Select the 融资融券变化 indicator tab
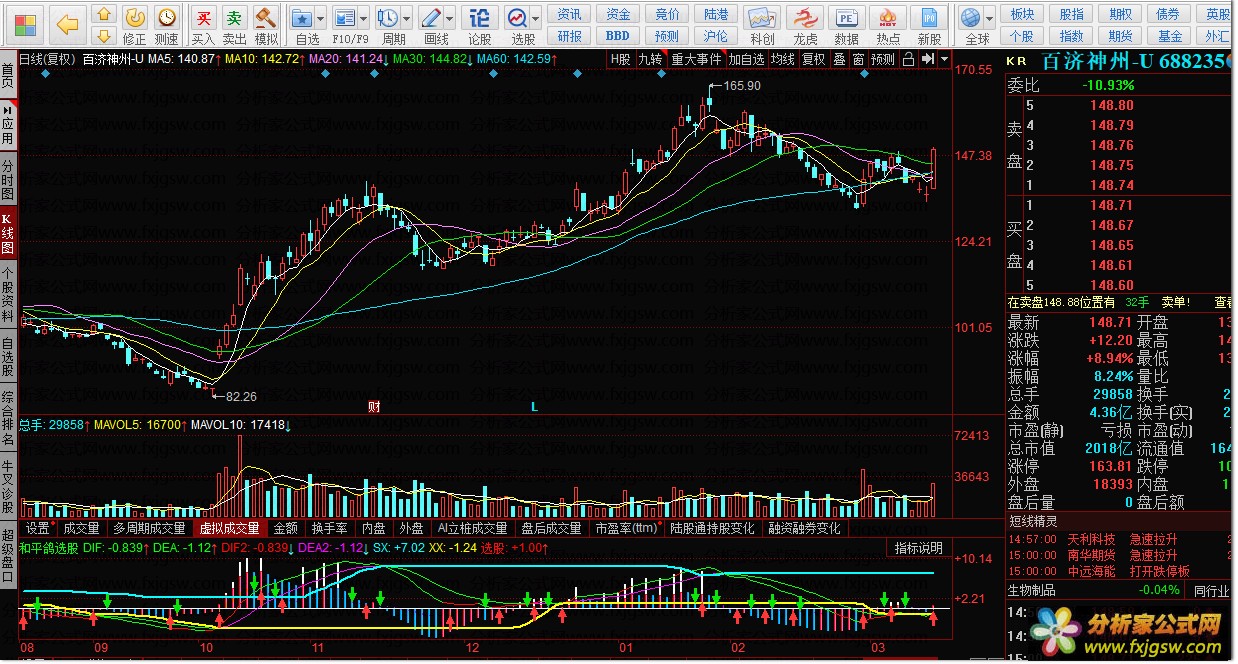Image resolution: width=1238 pixels, height=664 pixels. pos(805,528)
